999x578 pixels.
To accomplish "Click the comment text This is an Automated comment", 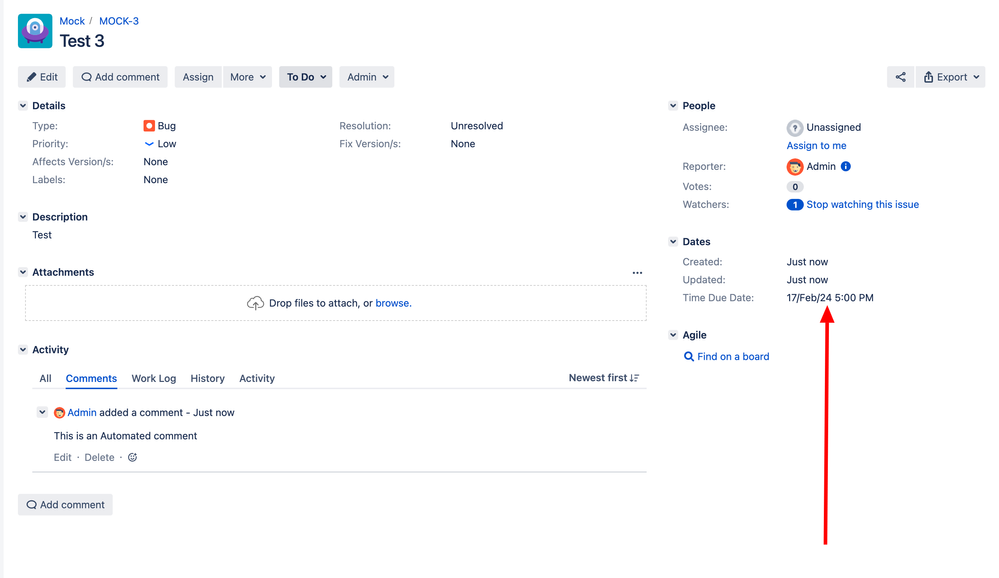I will 126,436.
